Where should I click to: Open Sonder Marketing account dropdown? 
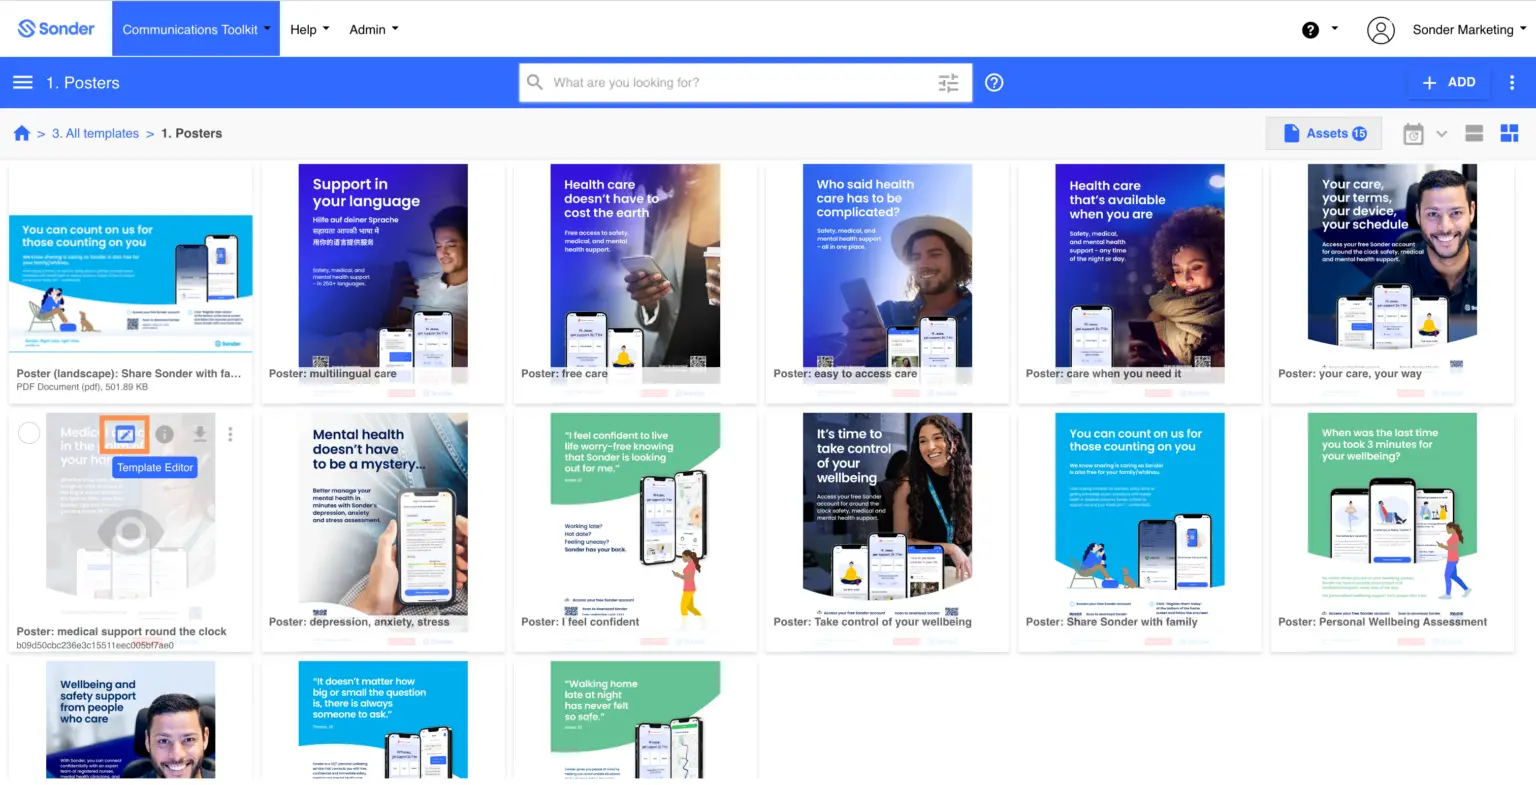coord(1469,30)
